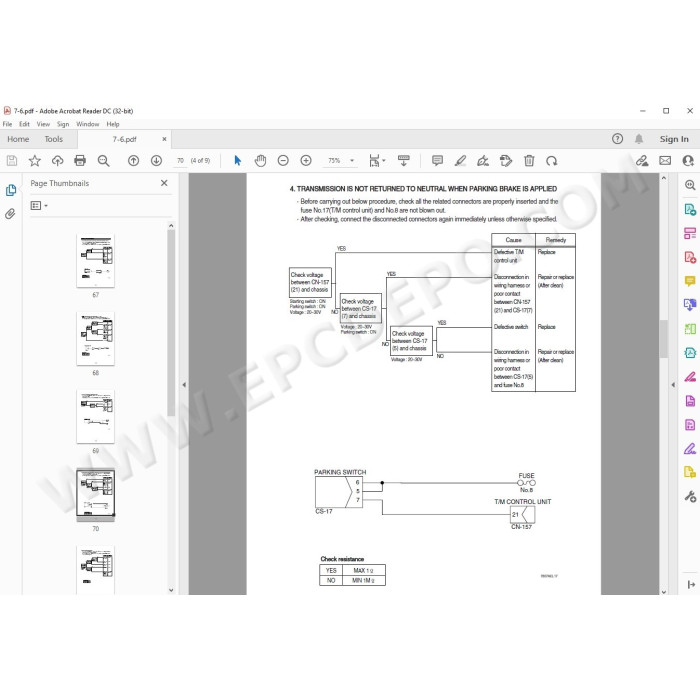
Task: Add a sticky note comment
Action: [438, 161]
